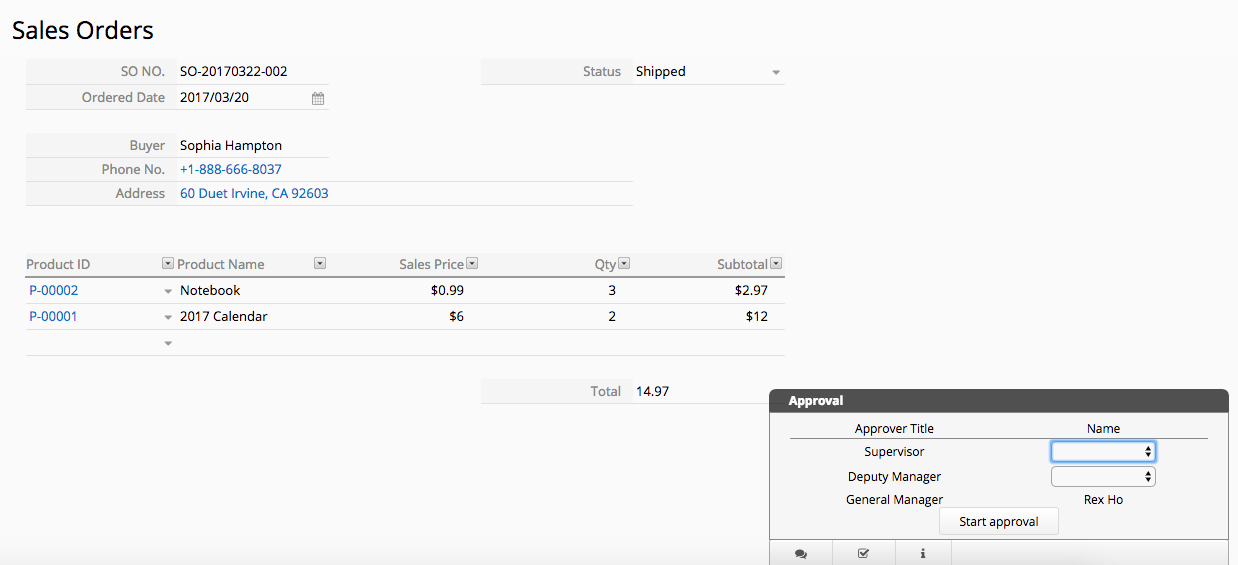This screenshot has width=1238, height=565.
Task: Open the Ordered Date calendar picker
Action: 318,98
